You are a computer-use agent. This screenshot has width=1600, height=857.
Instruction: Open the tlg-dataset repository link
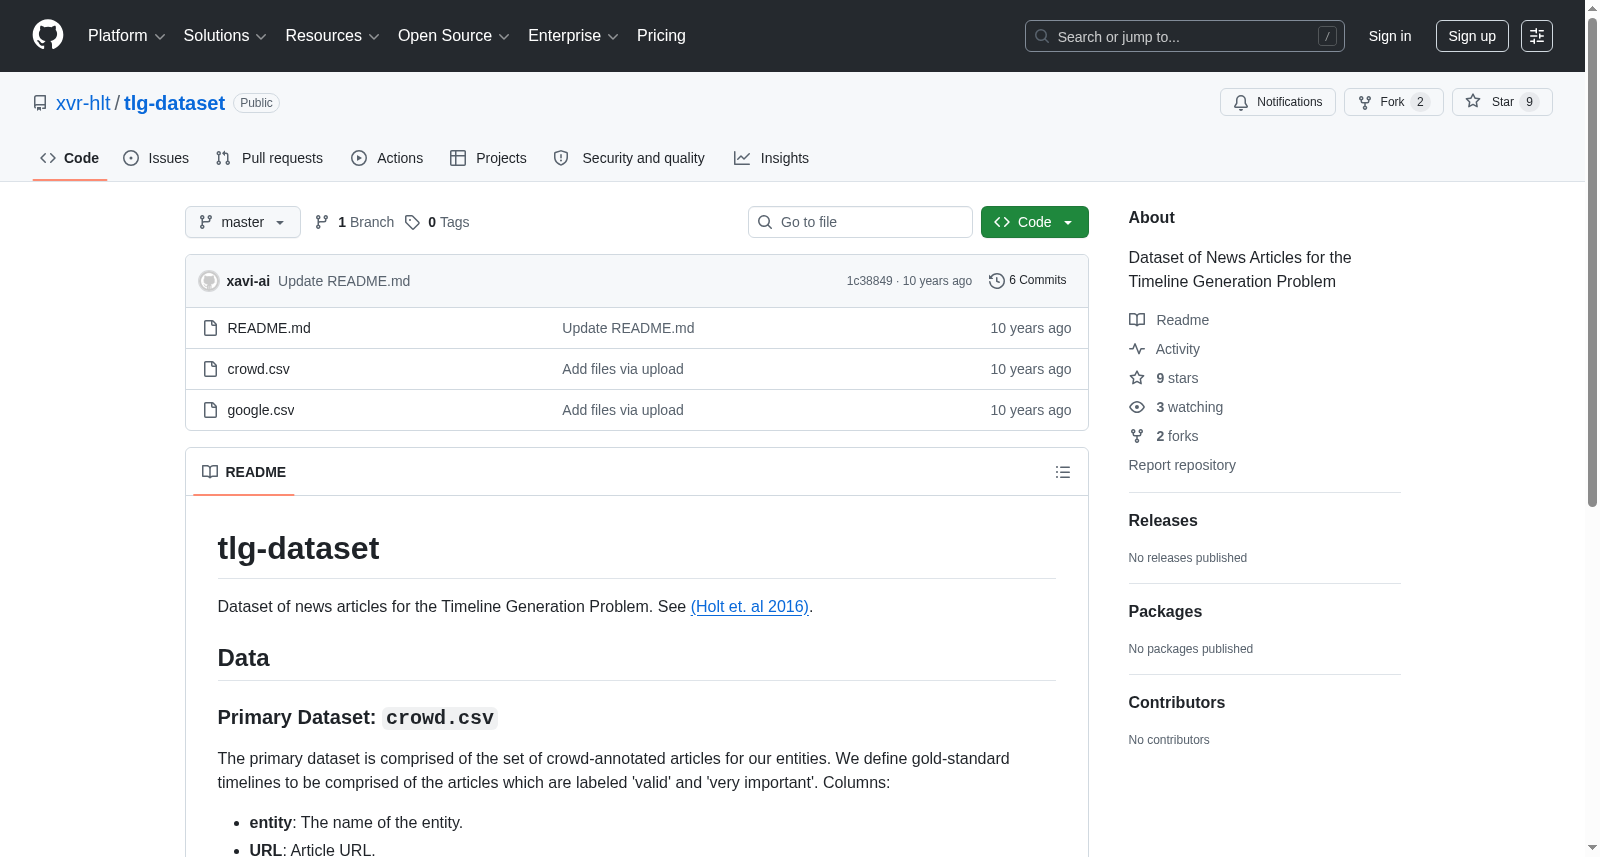(x=174, y=103)
